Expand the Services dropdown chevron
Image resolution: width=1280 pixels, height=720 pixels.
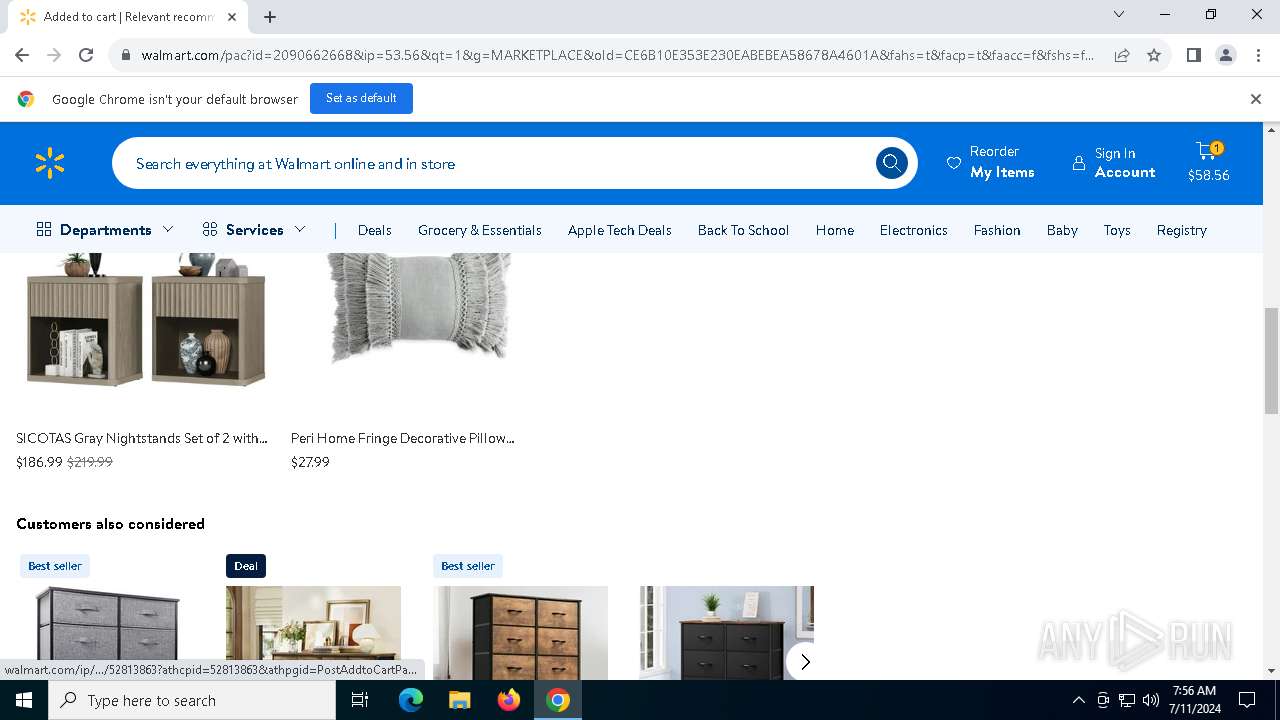point(300,229)
